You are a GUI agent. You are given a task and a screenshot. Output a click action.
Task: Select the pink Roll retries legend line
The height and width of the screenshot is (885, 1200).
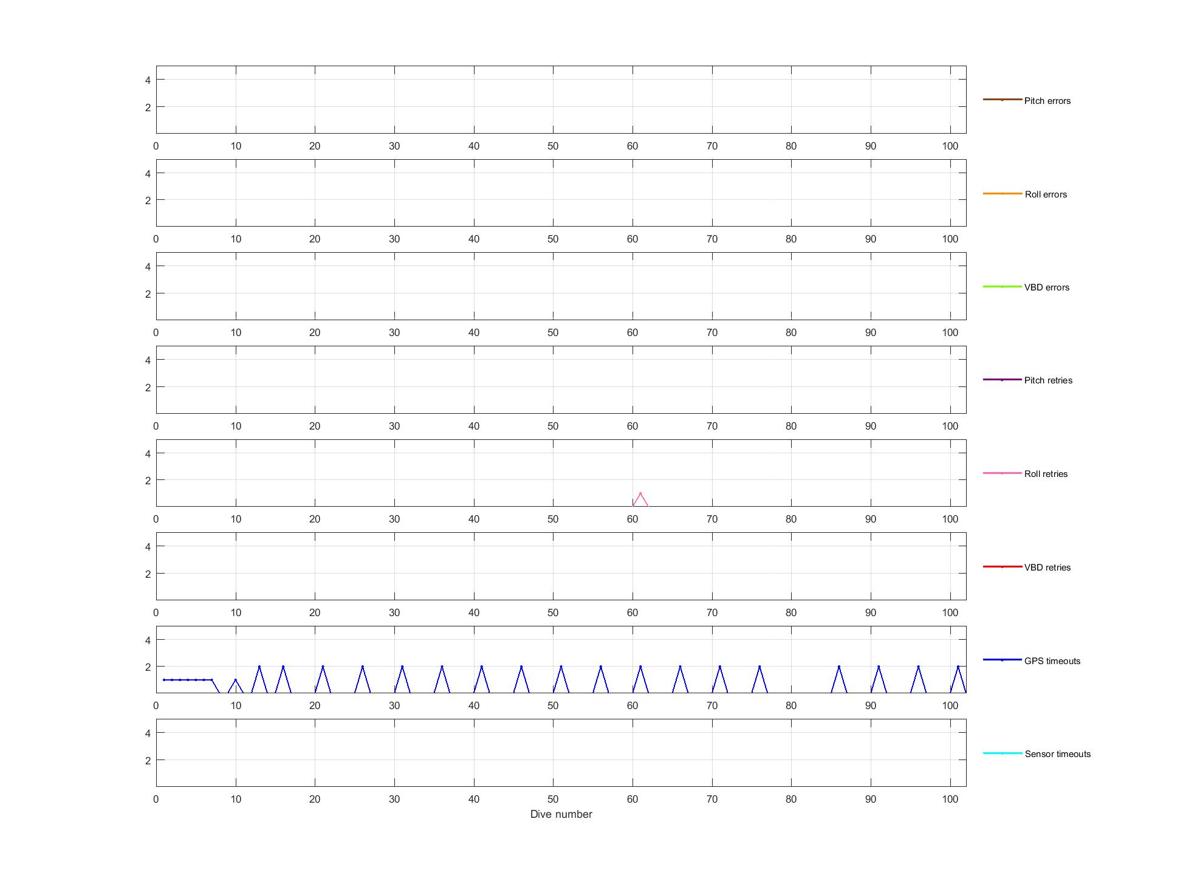coord(1002,473)
